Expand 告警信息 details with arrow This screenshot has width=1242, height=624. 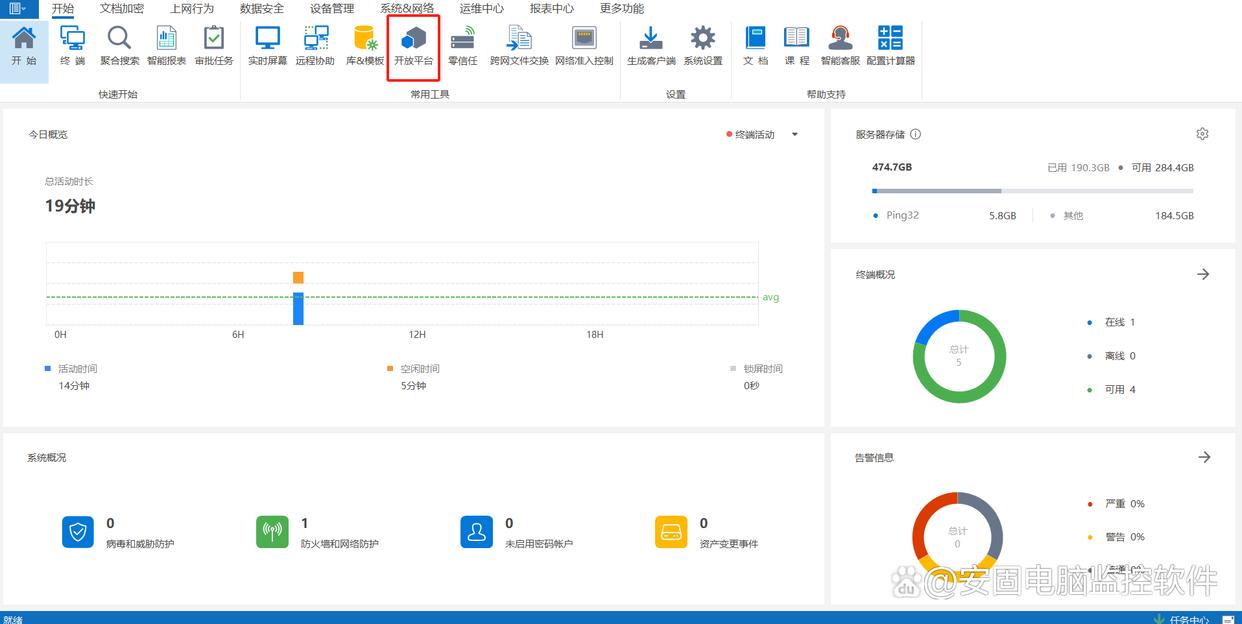[1204, 457]
